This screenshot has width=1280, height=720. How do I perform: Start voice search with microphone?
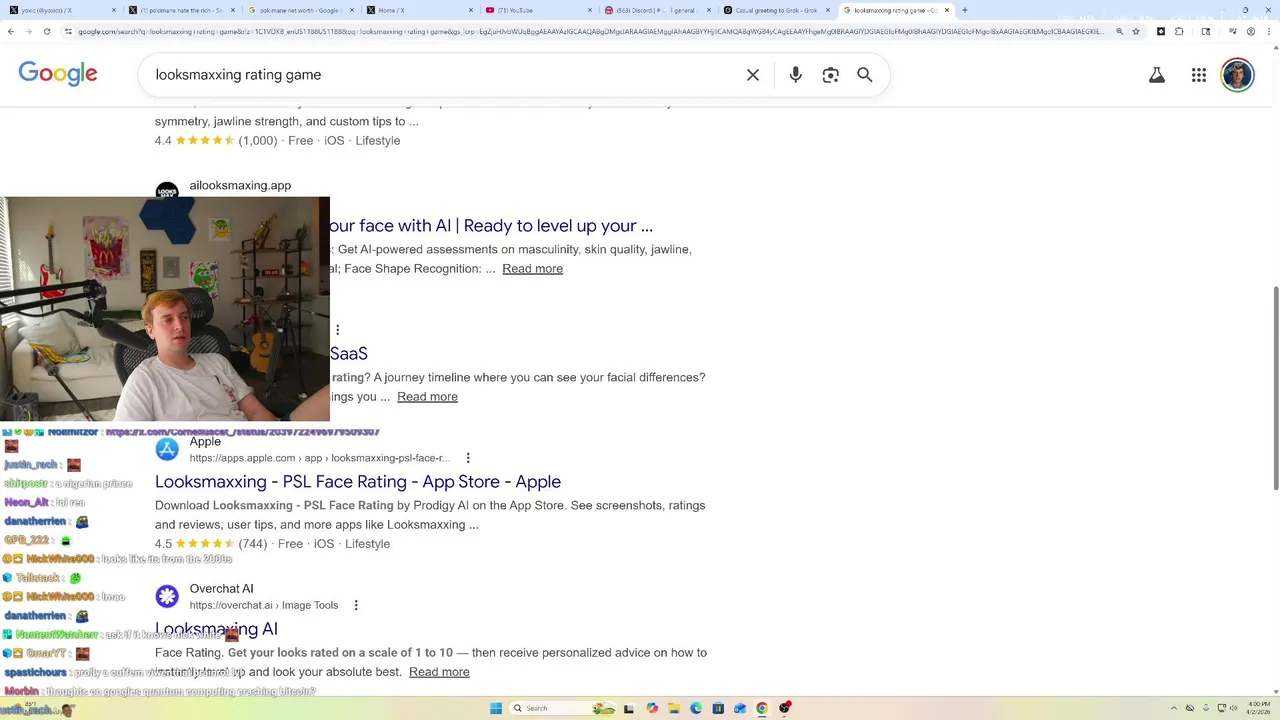coord(795,75)
